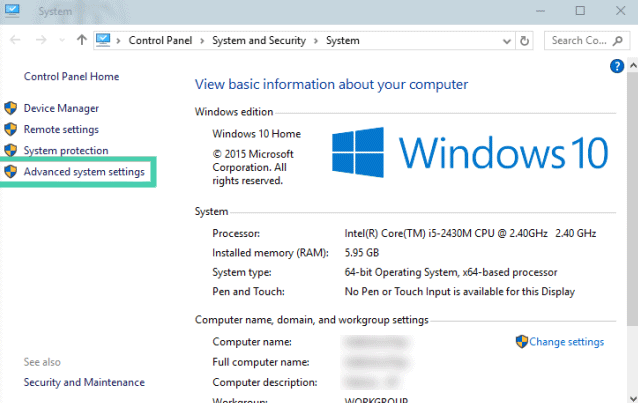Select the 5.95 GB installed memory value
This screenshot has width=638, height=403.
click(x=362, y=253)
